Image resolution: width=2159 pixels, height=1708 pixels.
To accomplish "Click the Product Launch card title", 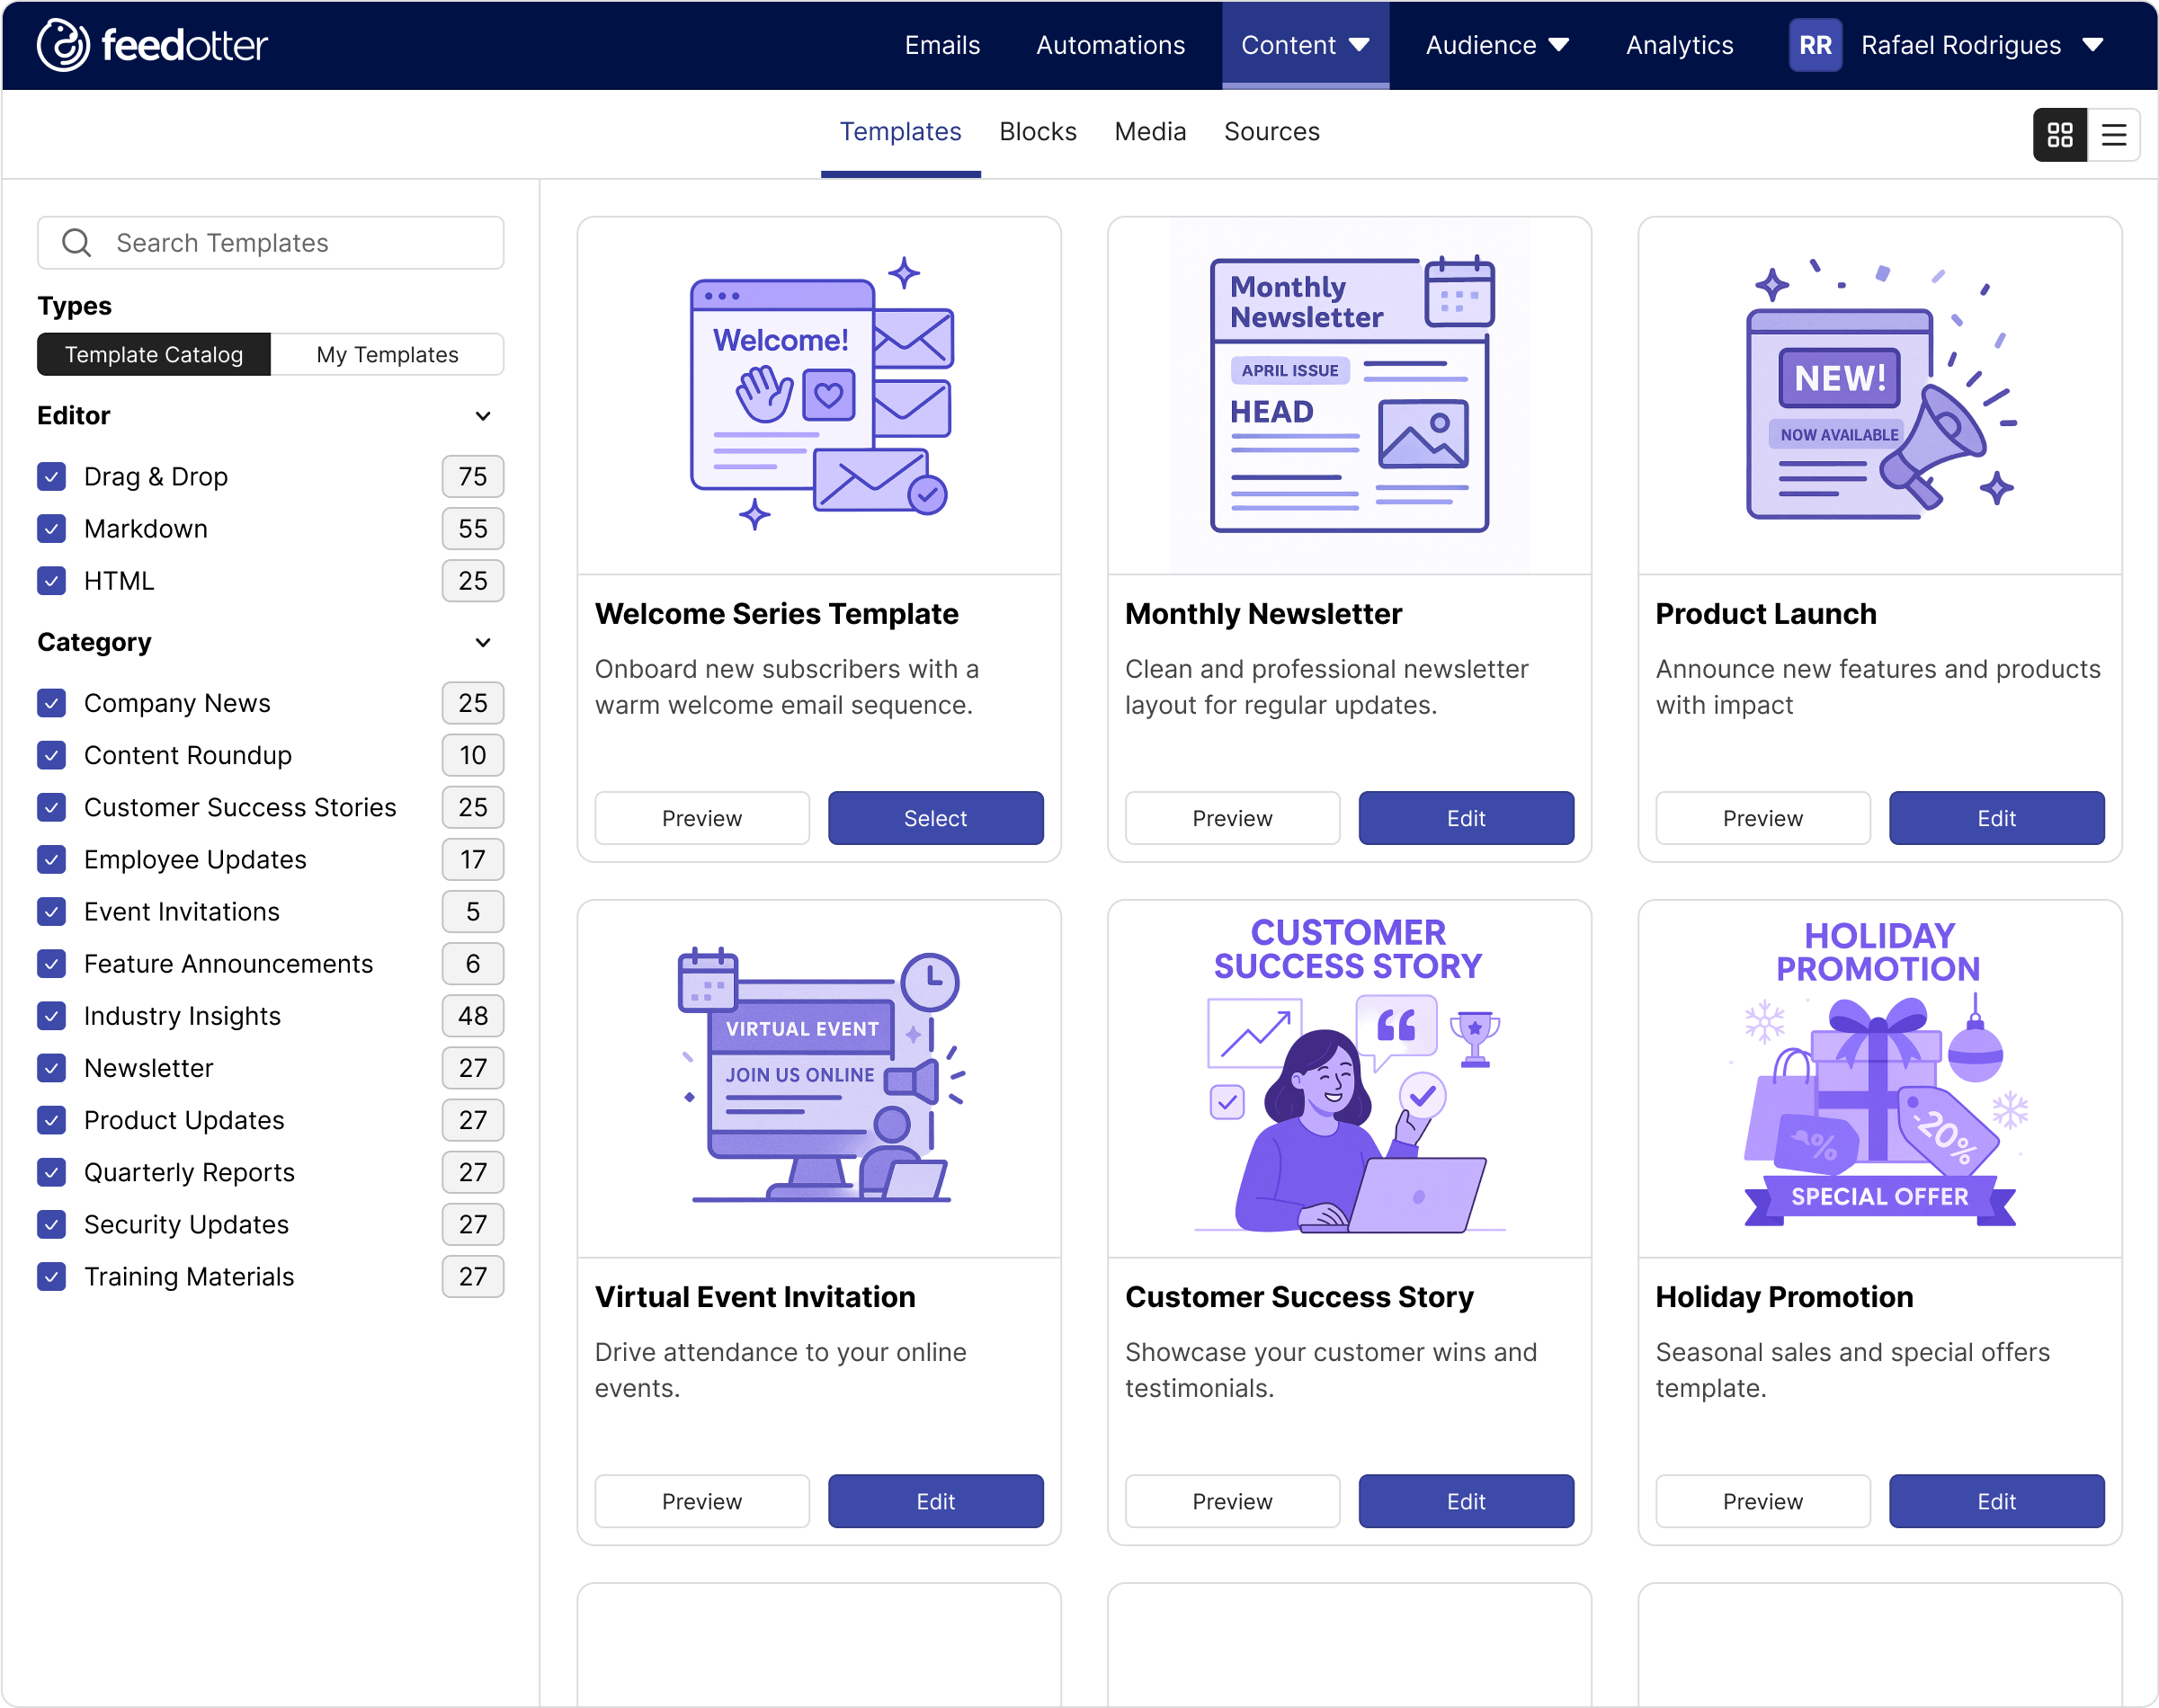I will [x=1766, y=614].
